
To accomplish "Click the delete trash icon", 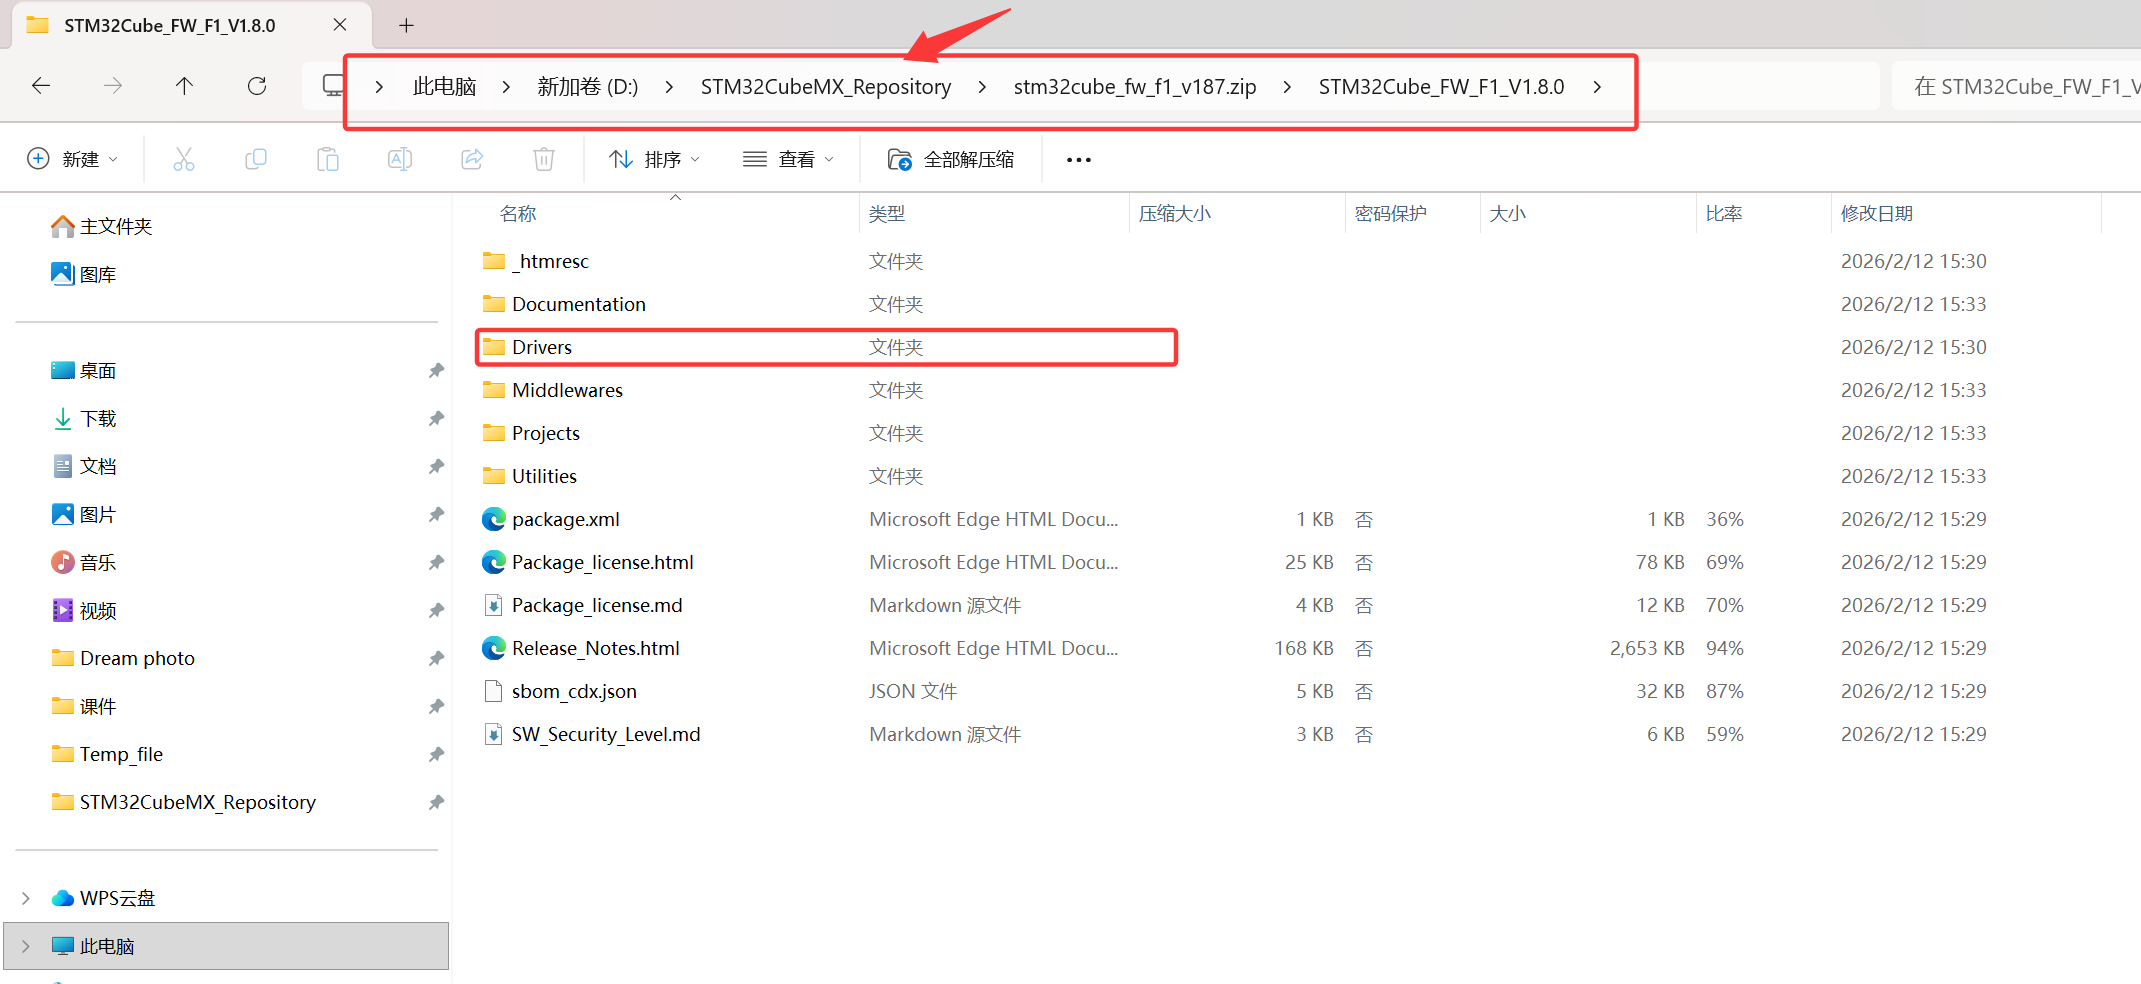I will click(544, 159).
